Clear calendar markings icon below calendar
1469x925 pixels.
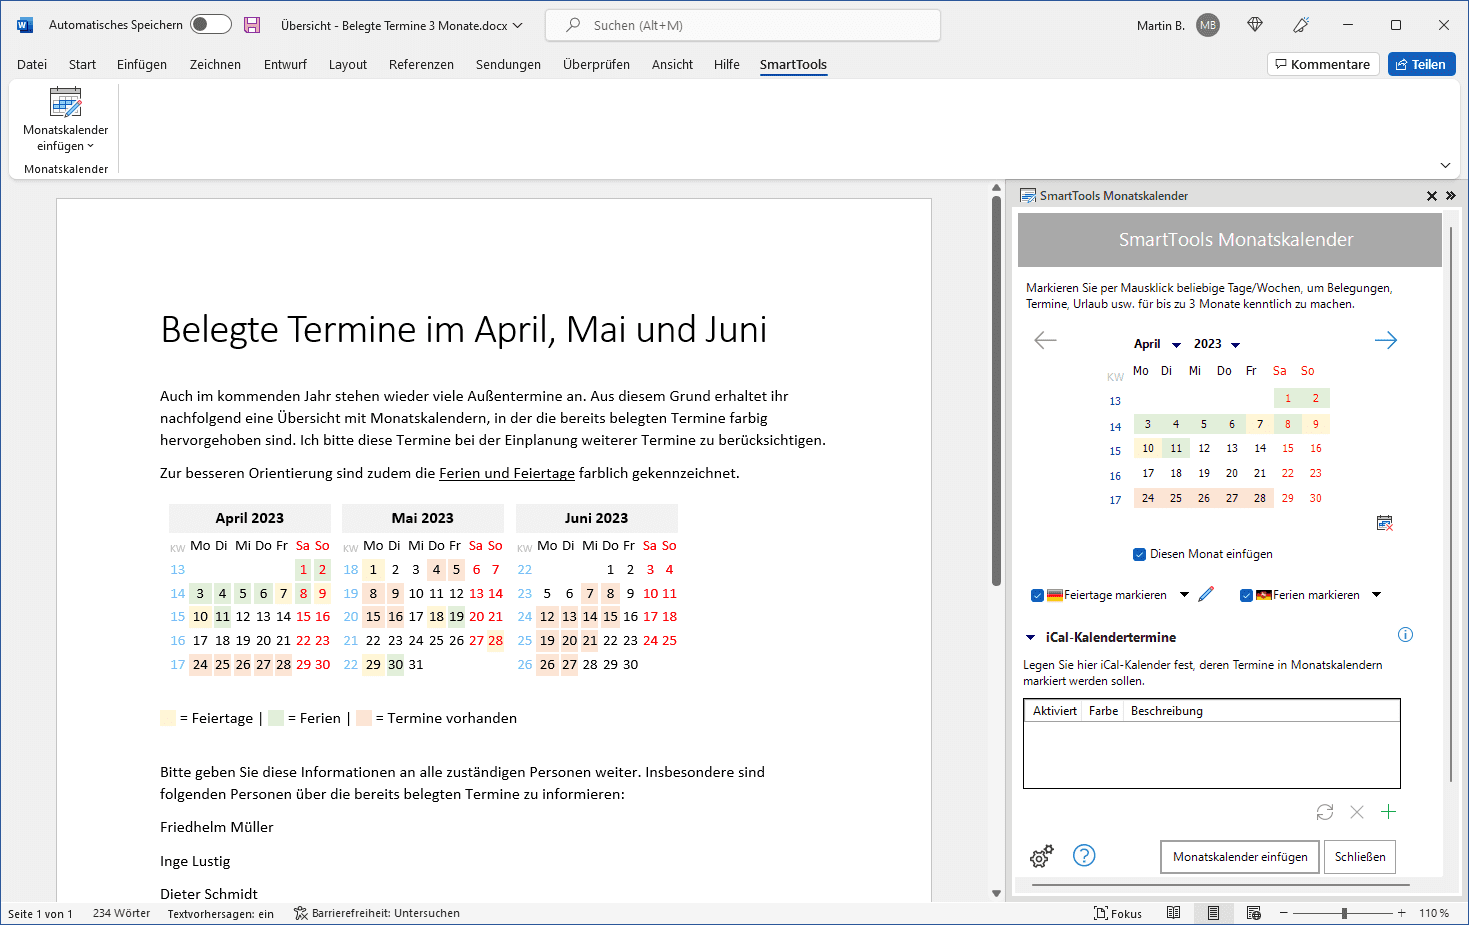point(1384,523)
